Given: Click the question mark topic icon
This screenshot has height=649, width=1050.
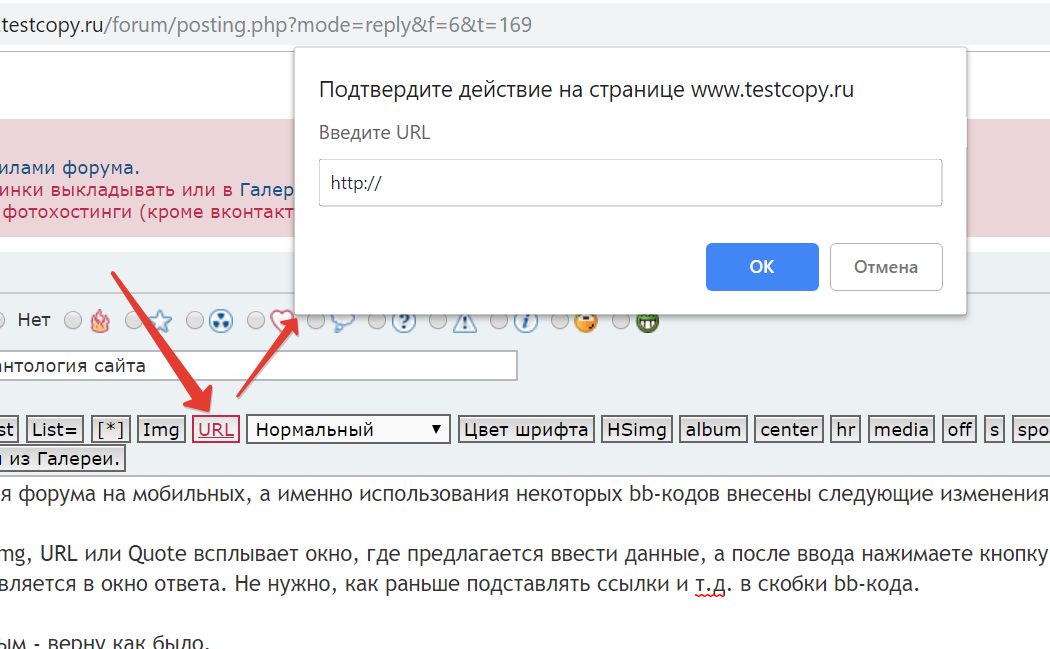Looking at the screenshot, I should point(404,321).
